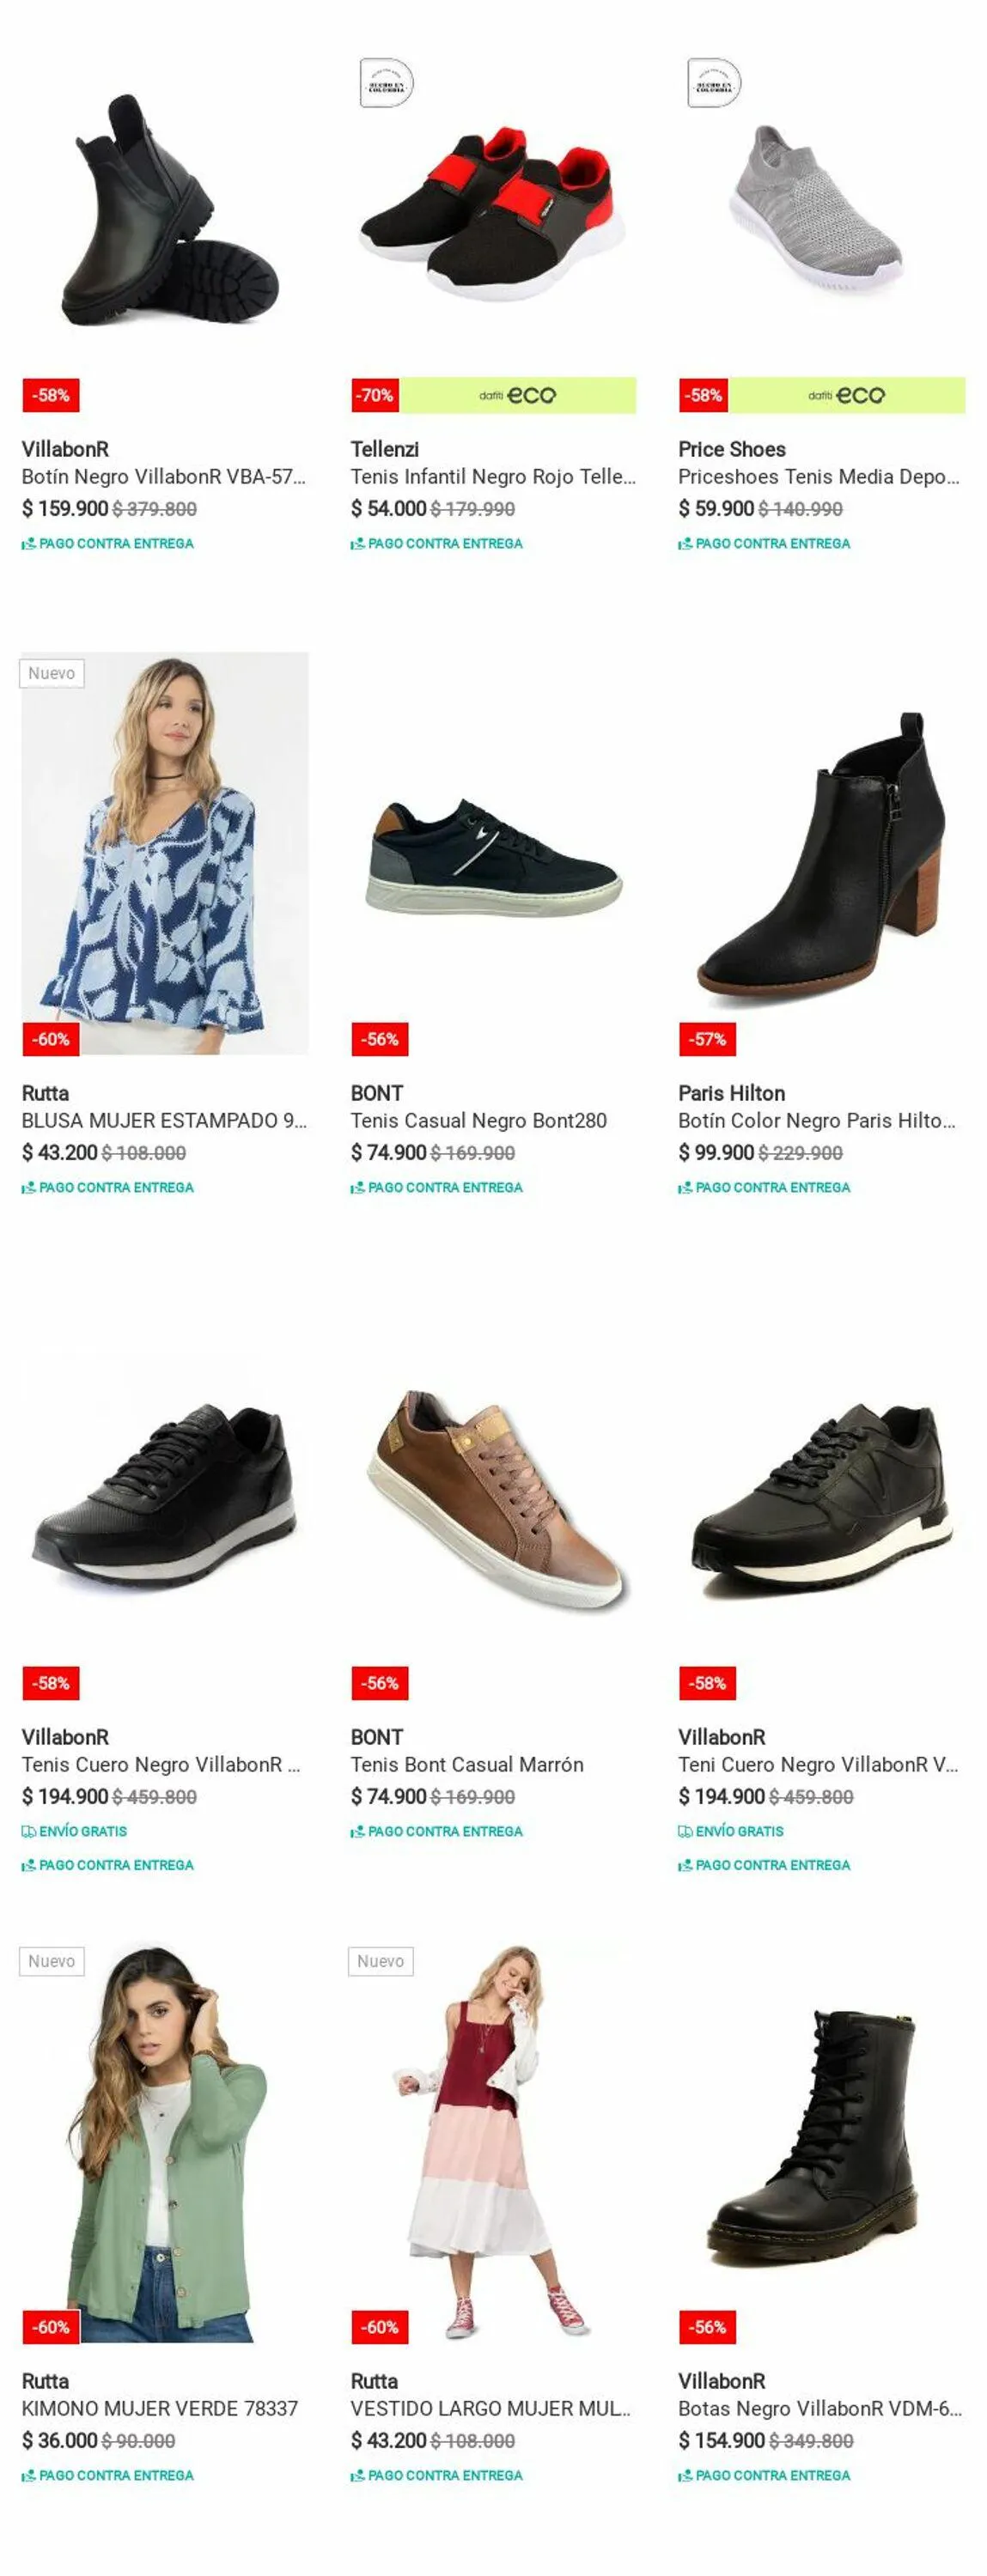Click the Hecho en Colombia badge on Price Shoes sneaker
Image resolution: width=987 pixels, height=2576 pixels.
point(714,83)
